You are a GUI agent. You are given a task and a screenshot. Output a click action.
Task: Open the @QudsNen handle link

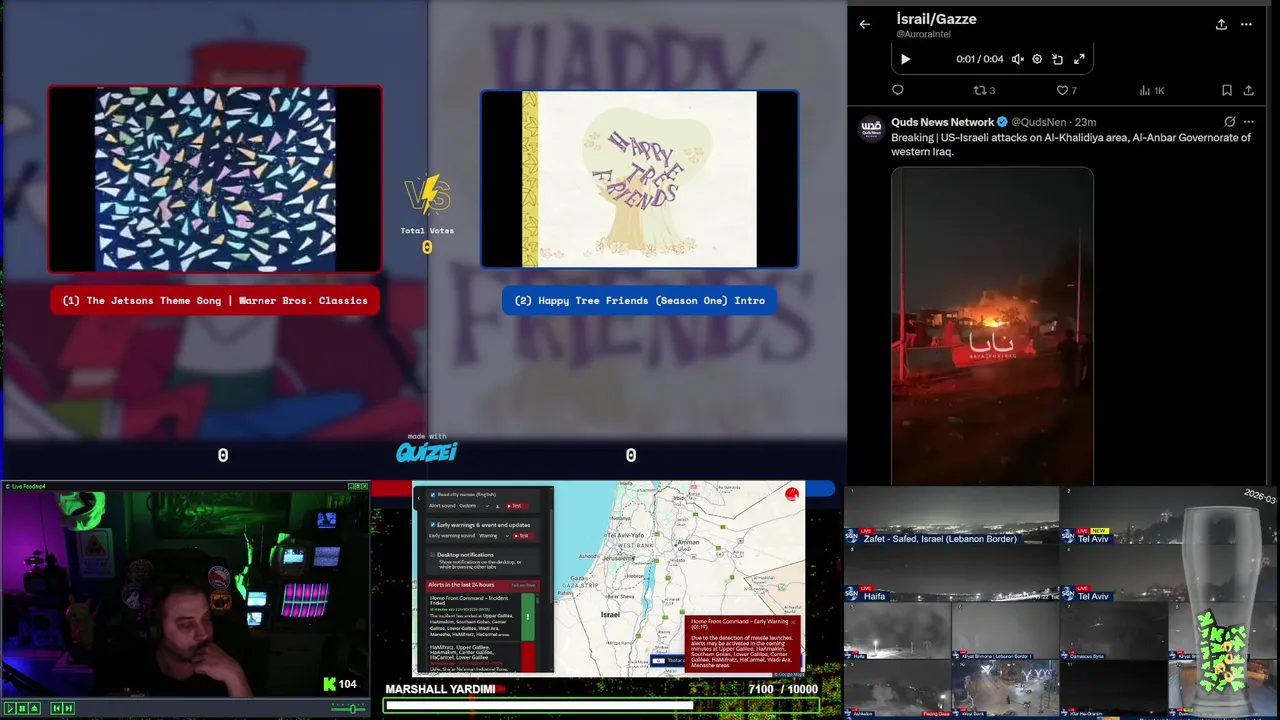[x=1038, y=122]
